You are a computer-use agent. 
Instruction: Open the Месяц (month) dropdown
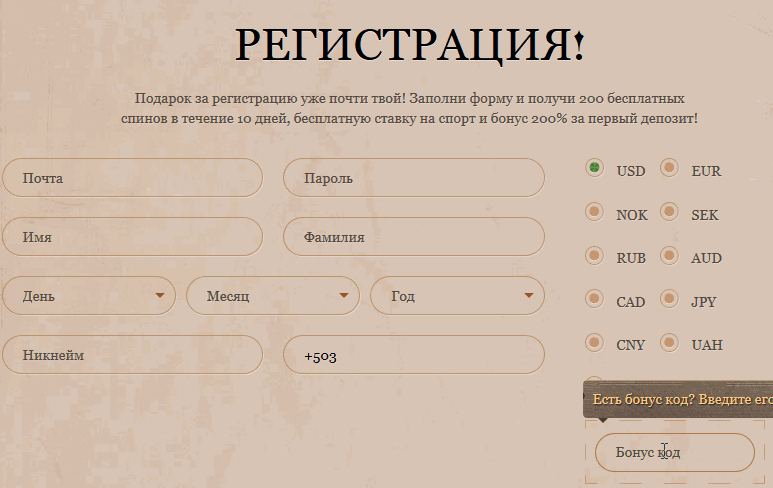click(273, 296)
